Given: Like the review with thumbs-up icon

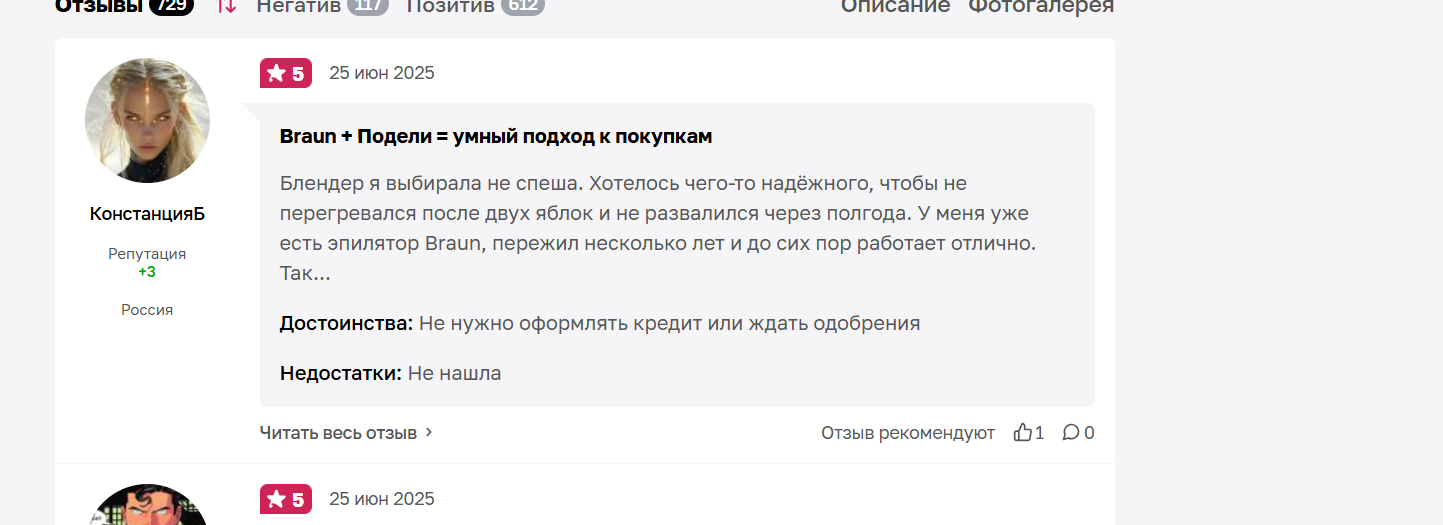Looking at the screenshot, I should [x=1023, y=433].
